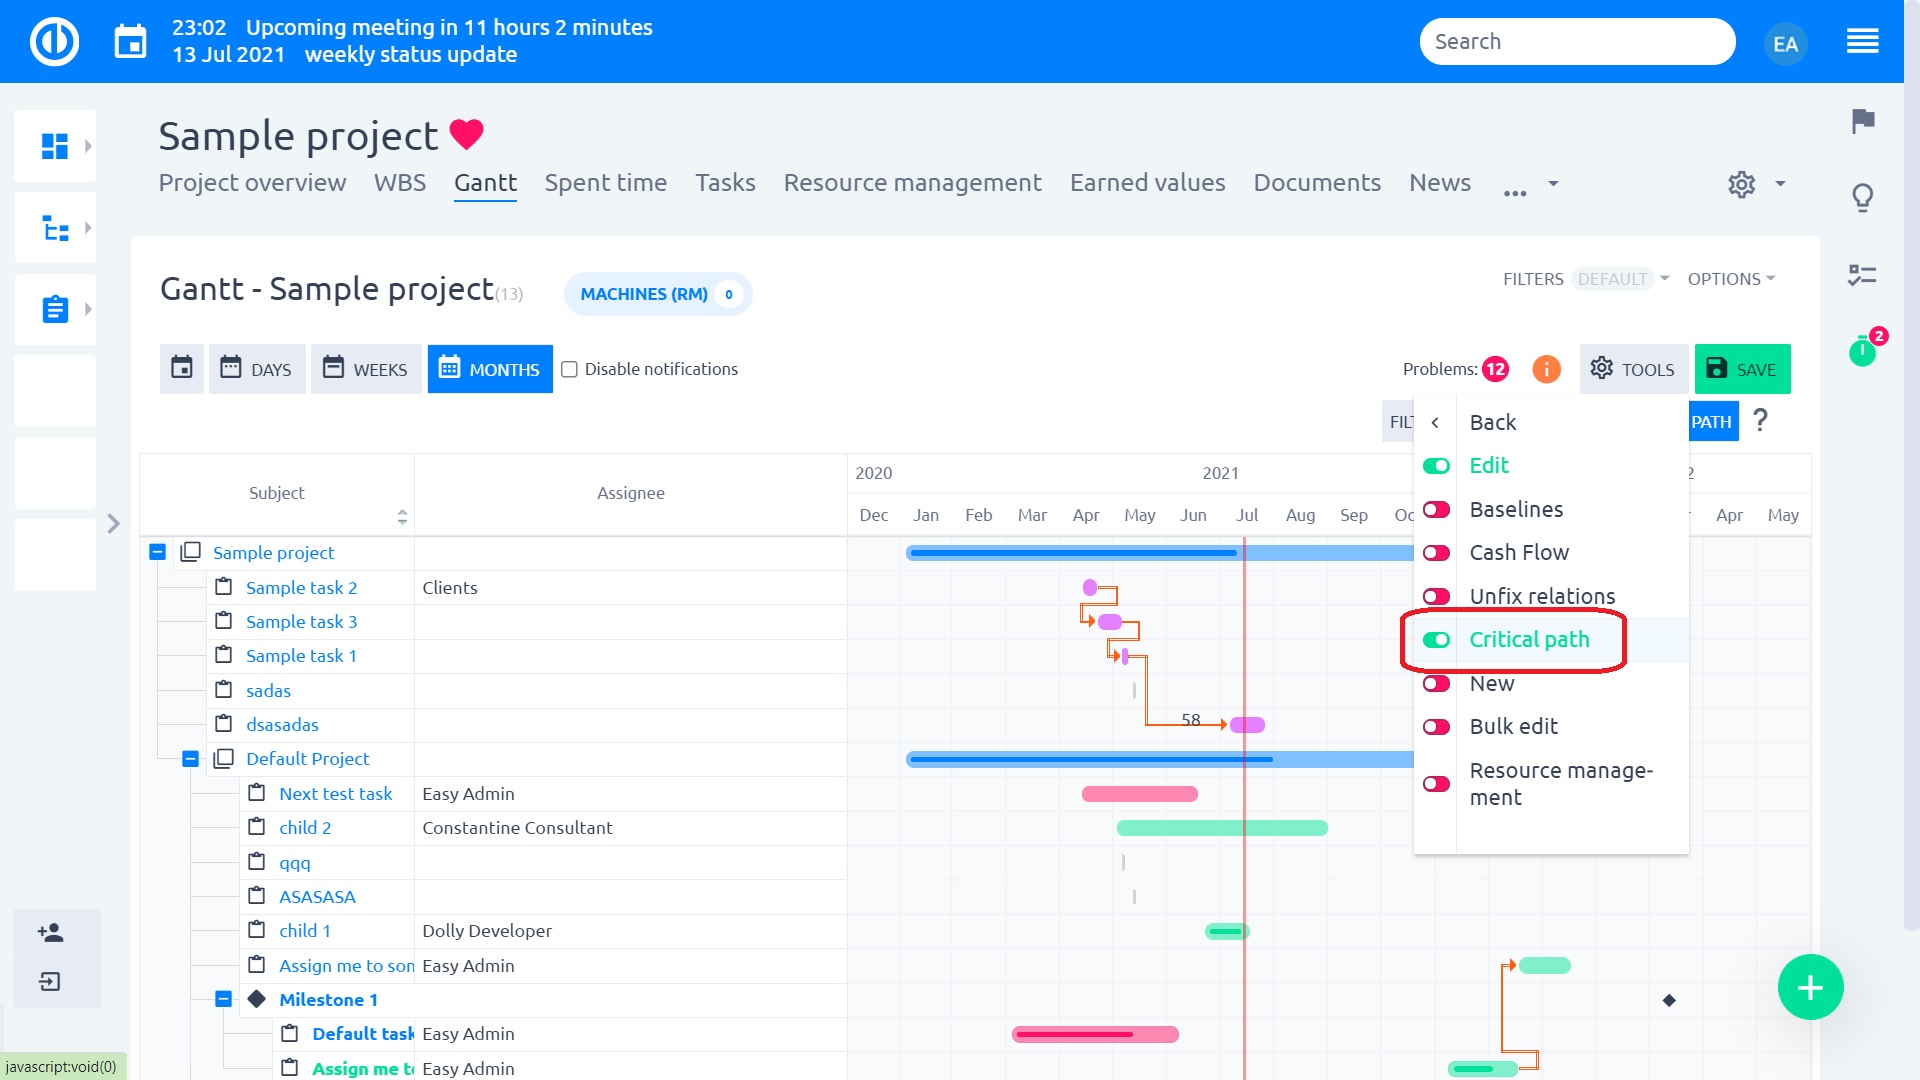This screenshot has height=1080, width=1920.
Task: Check the Disable notifications checkbox
Action: click(569, 369)
